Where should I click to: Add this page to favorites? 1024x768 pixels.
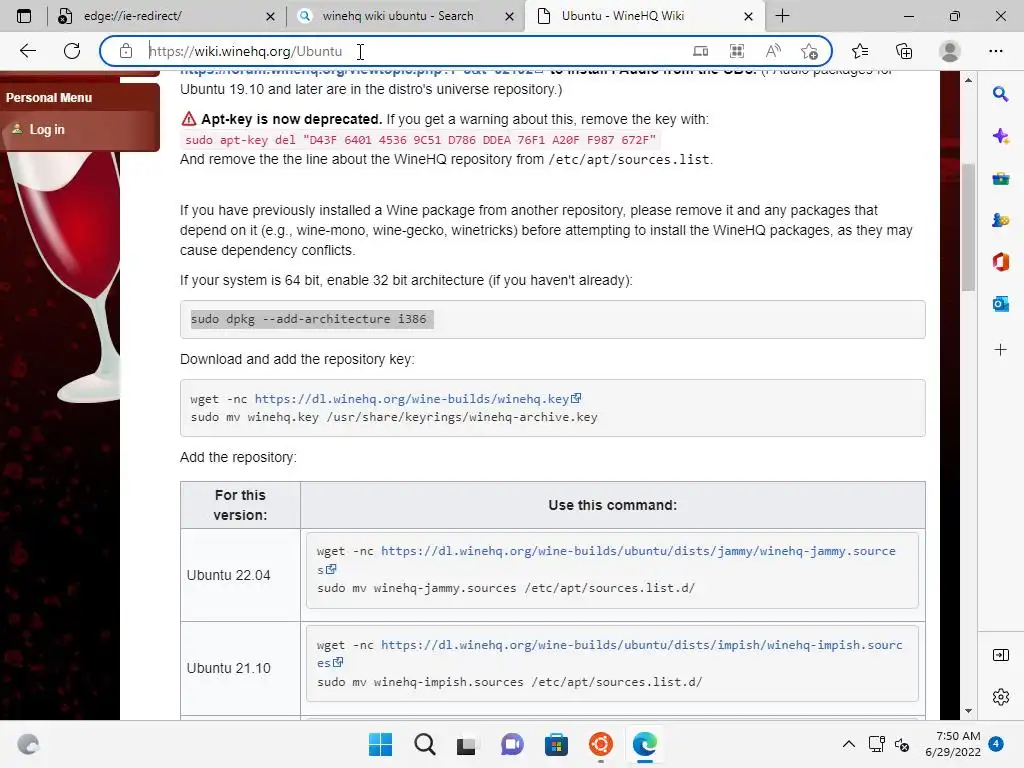pos(809,51)
